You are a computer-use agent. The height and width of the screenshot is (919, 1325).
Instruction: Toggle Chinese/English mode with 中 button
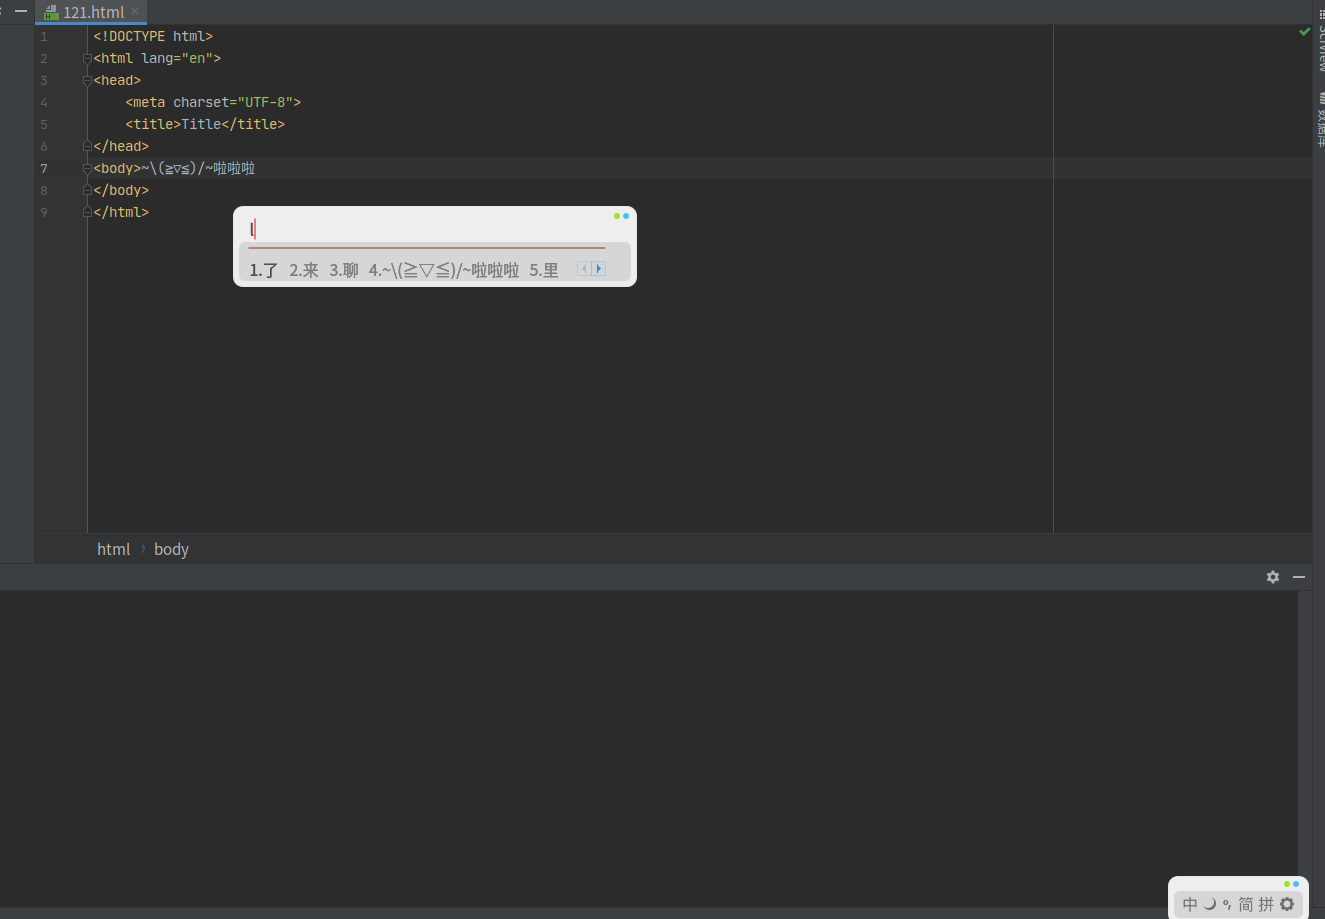pos(1190,904)
